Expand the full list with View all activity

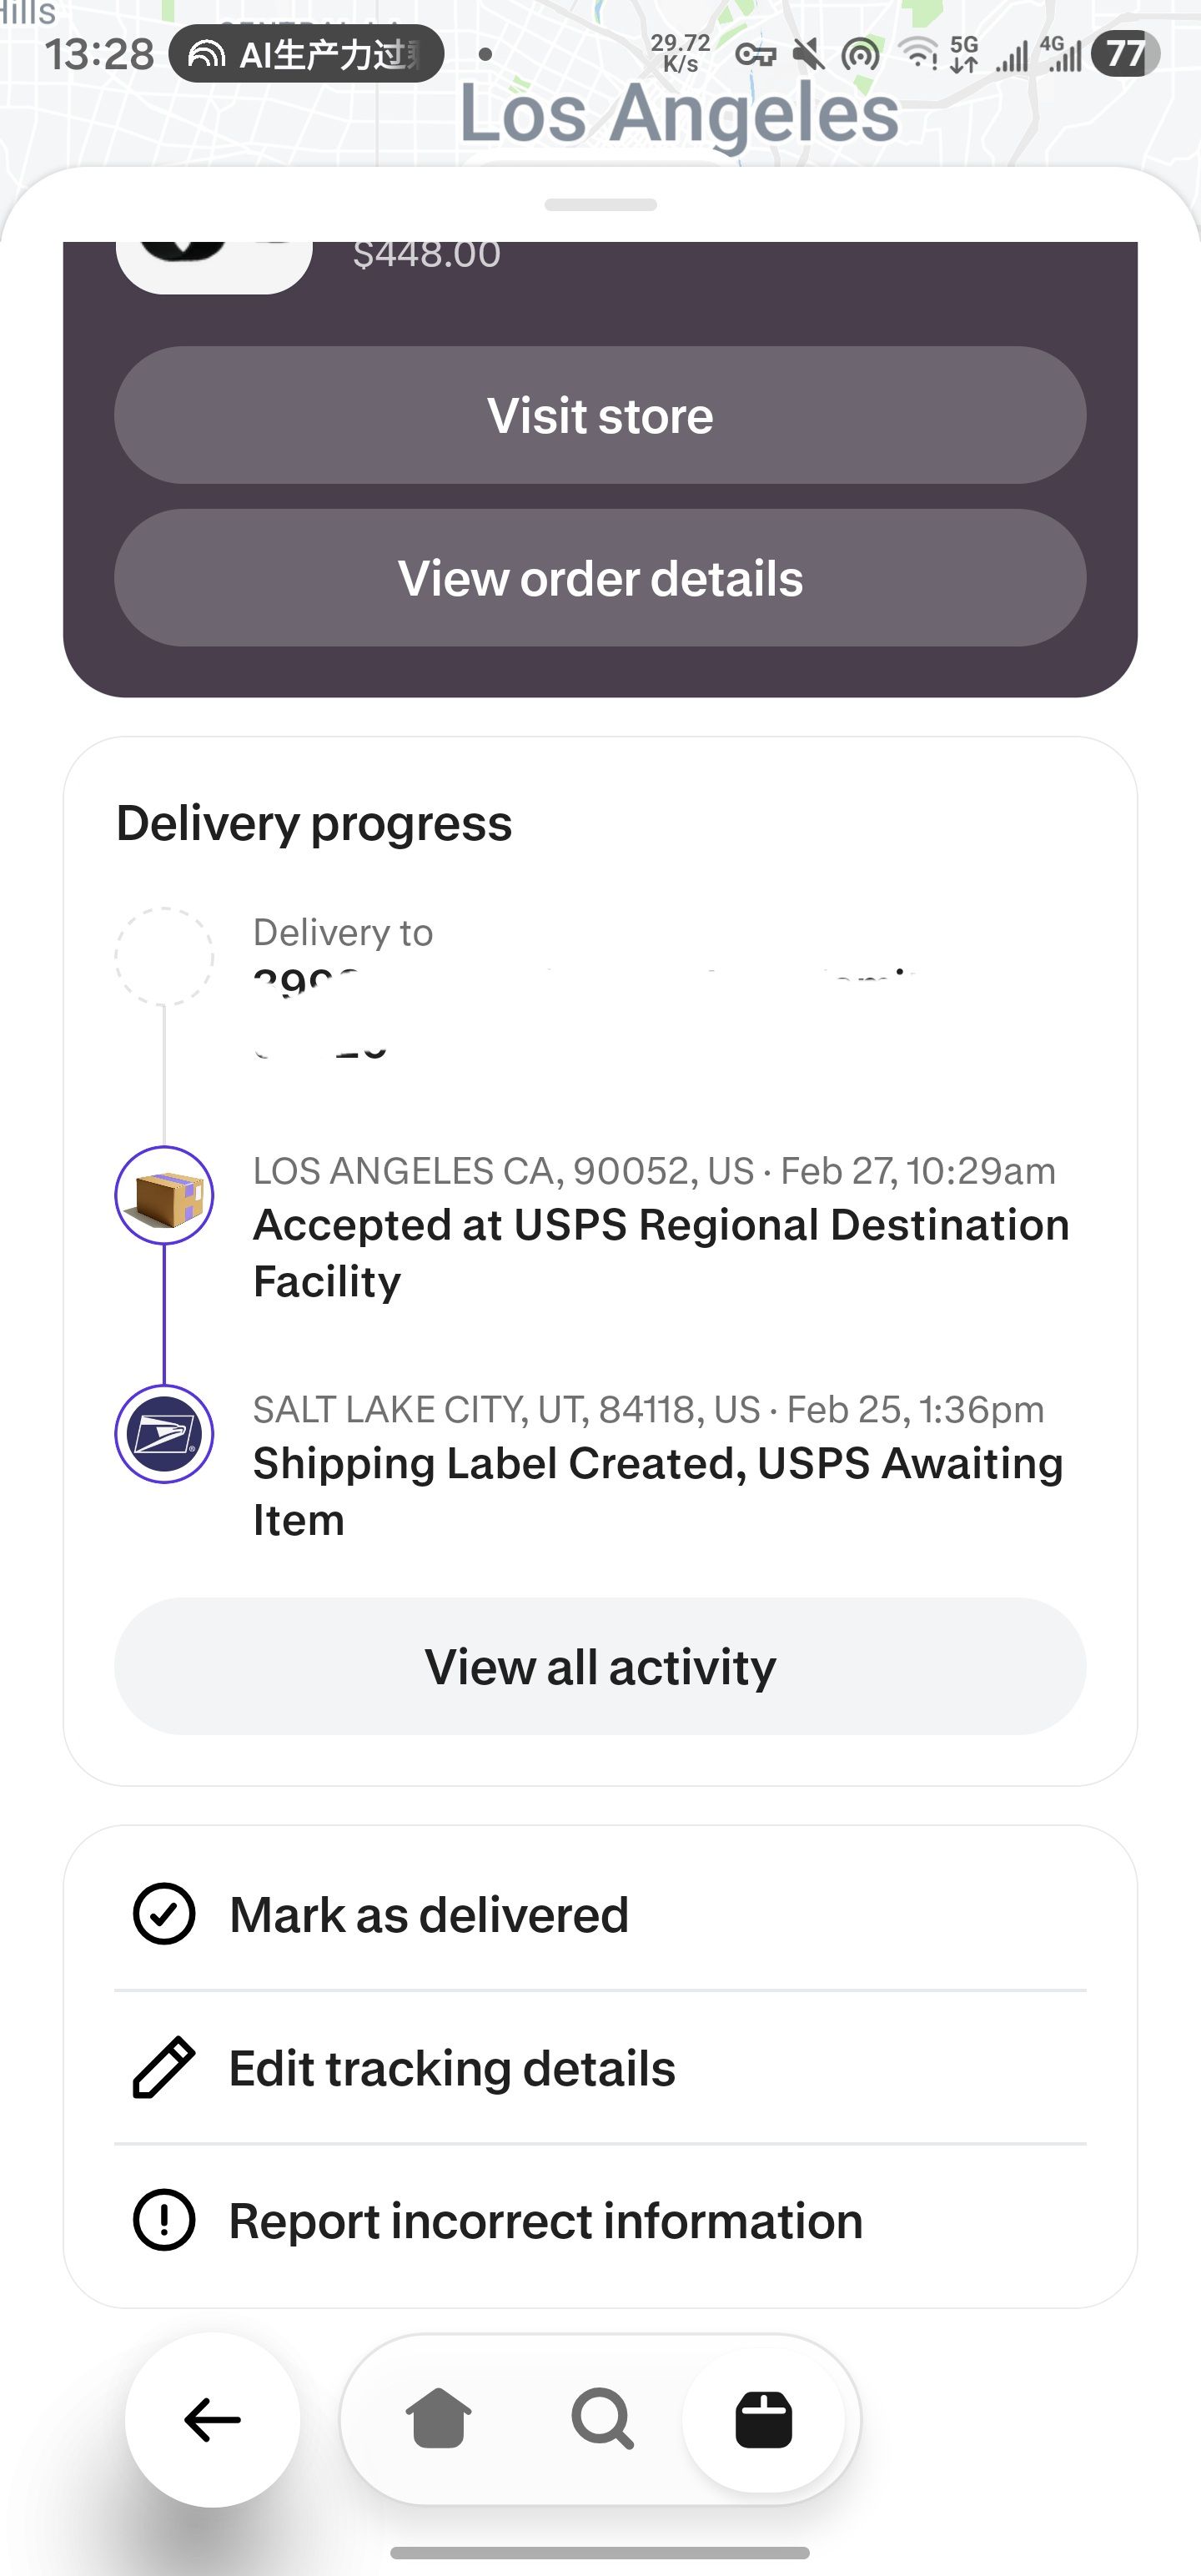(600, 1666)
